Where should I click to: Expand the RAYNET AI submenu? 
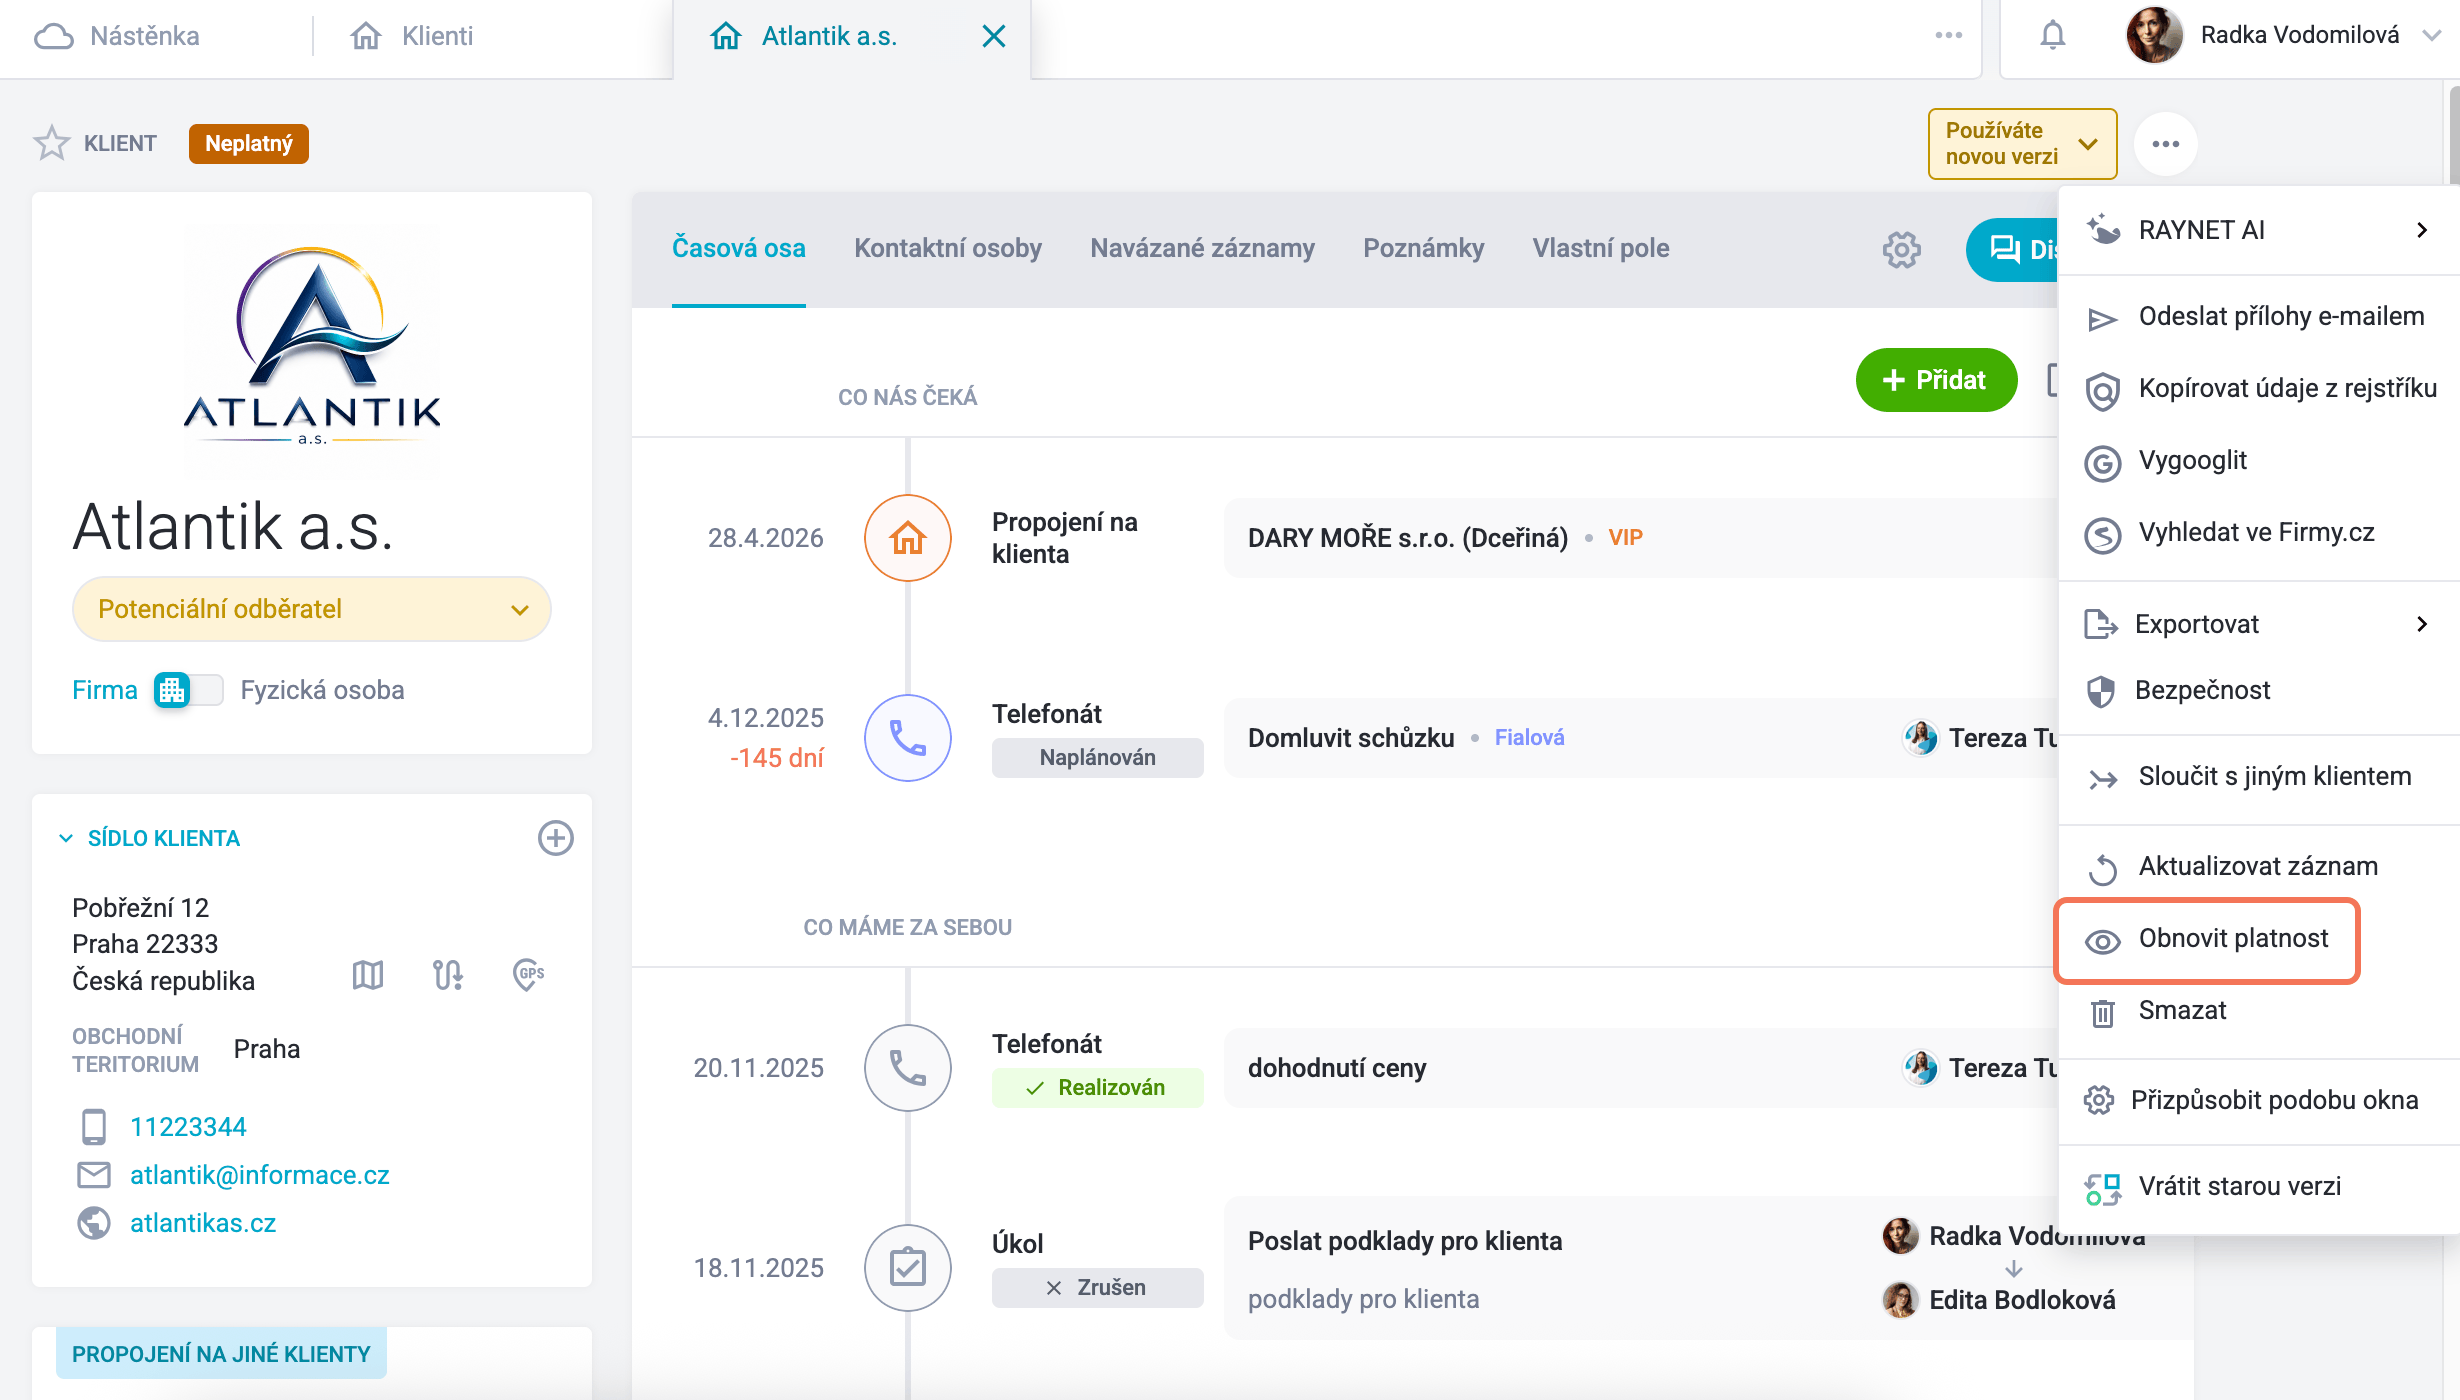[x=2259, y=230]
